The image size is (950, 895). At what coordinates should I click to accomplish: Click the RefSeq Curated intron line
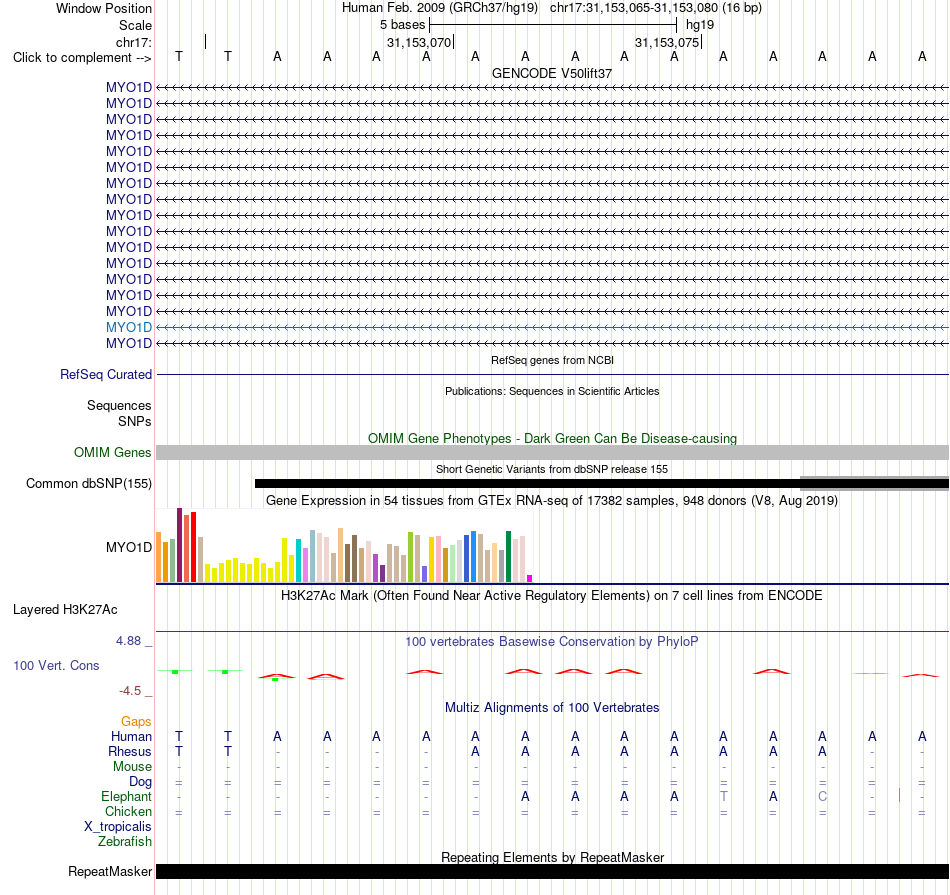552,374
